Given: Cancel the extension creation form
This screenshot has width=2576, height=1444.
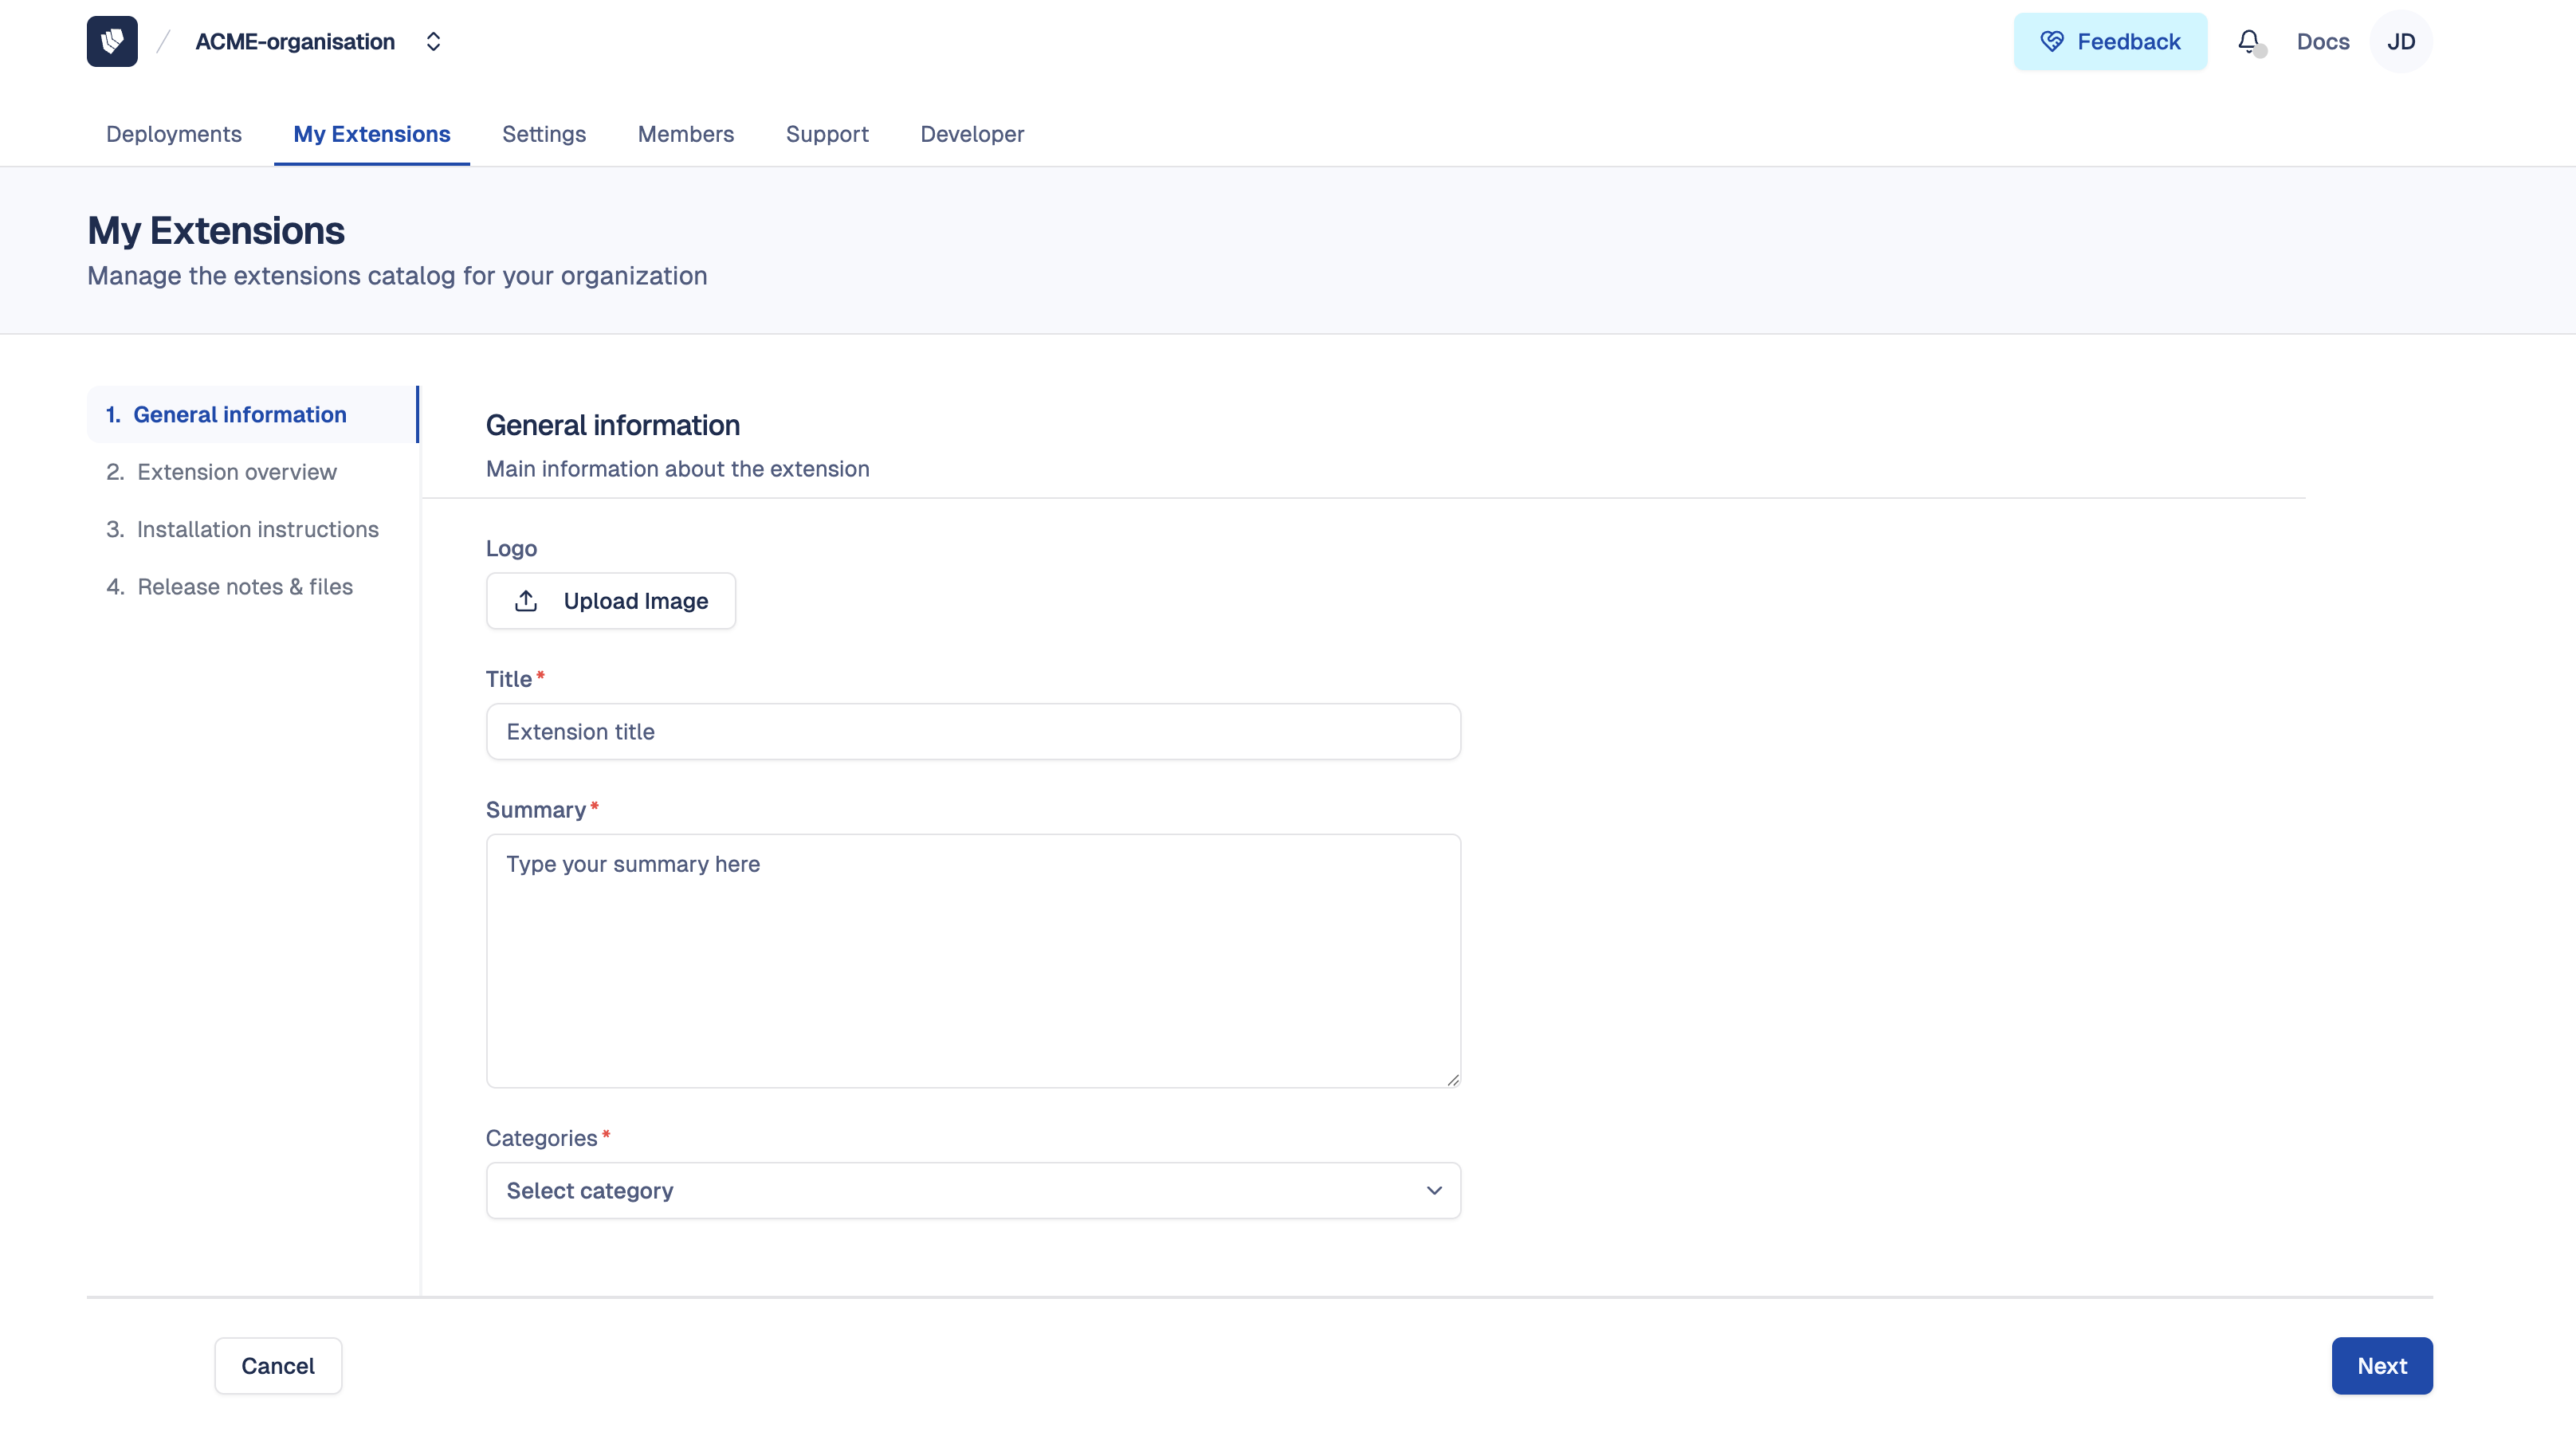Looking at the screenshot, I should (277, 1365).
